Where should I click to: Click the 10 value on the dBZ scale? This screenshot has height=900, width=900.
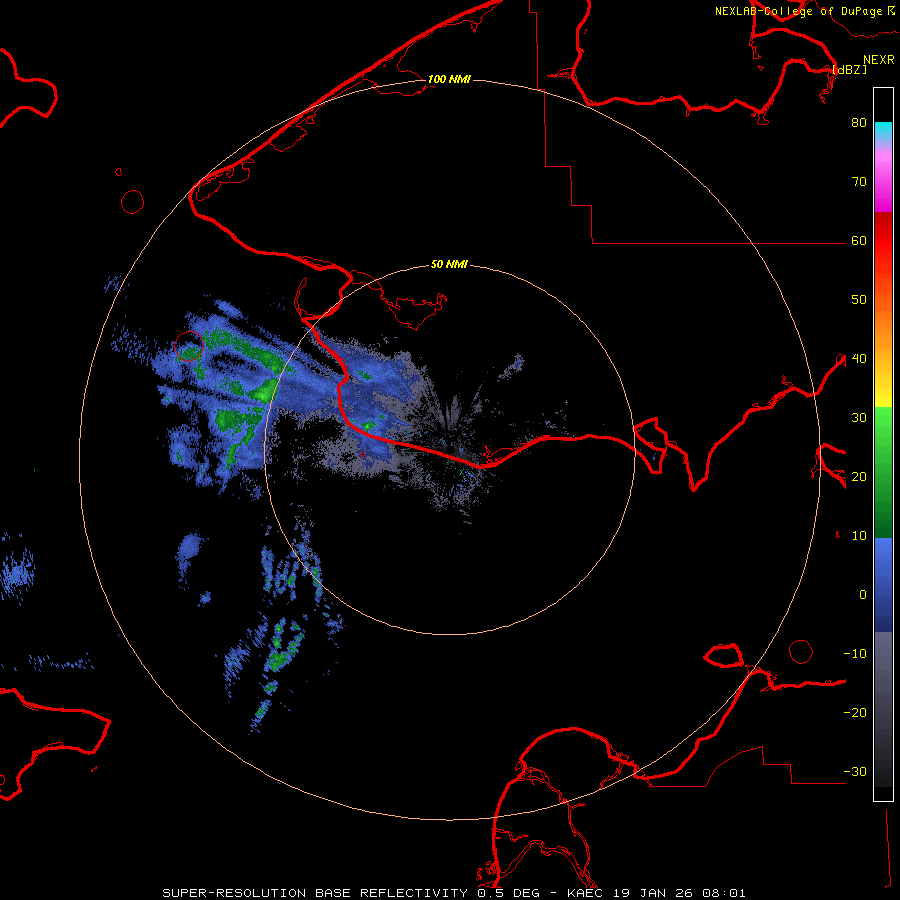pos(859,536)
